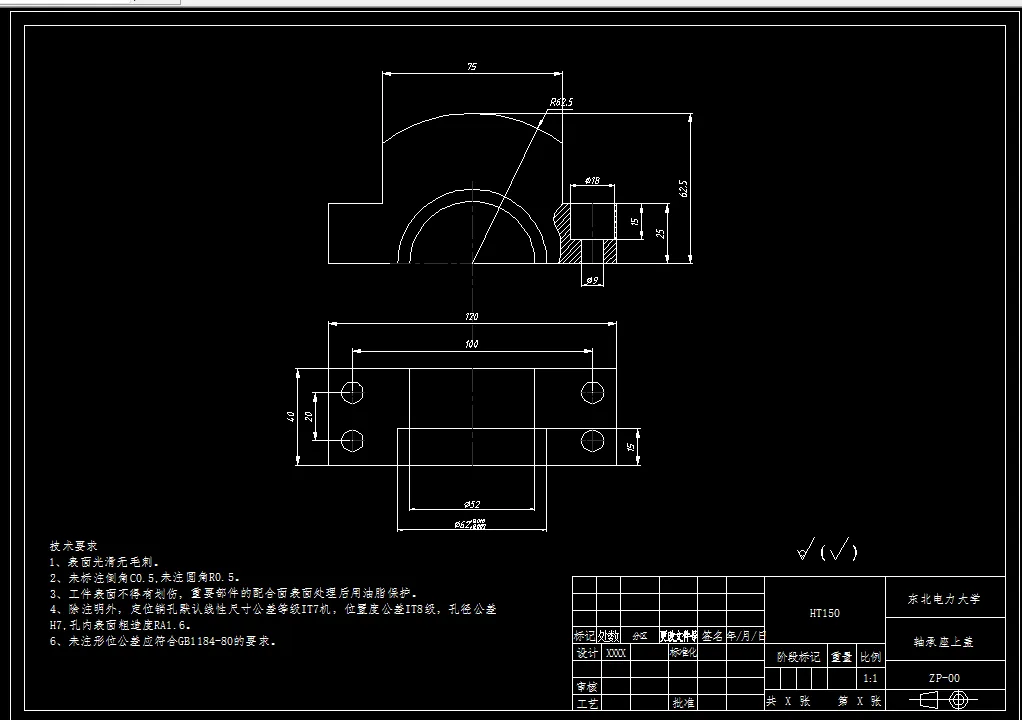Click the ø9 hole dimension text

[x=592, y=281]
